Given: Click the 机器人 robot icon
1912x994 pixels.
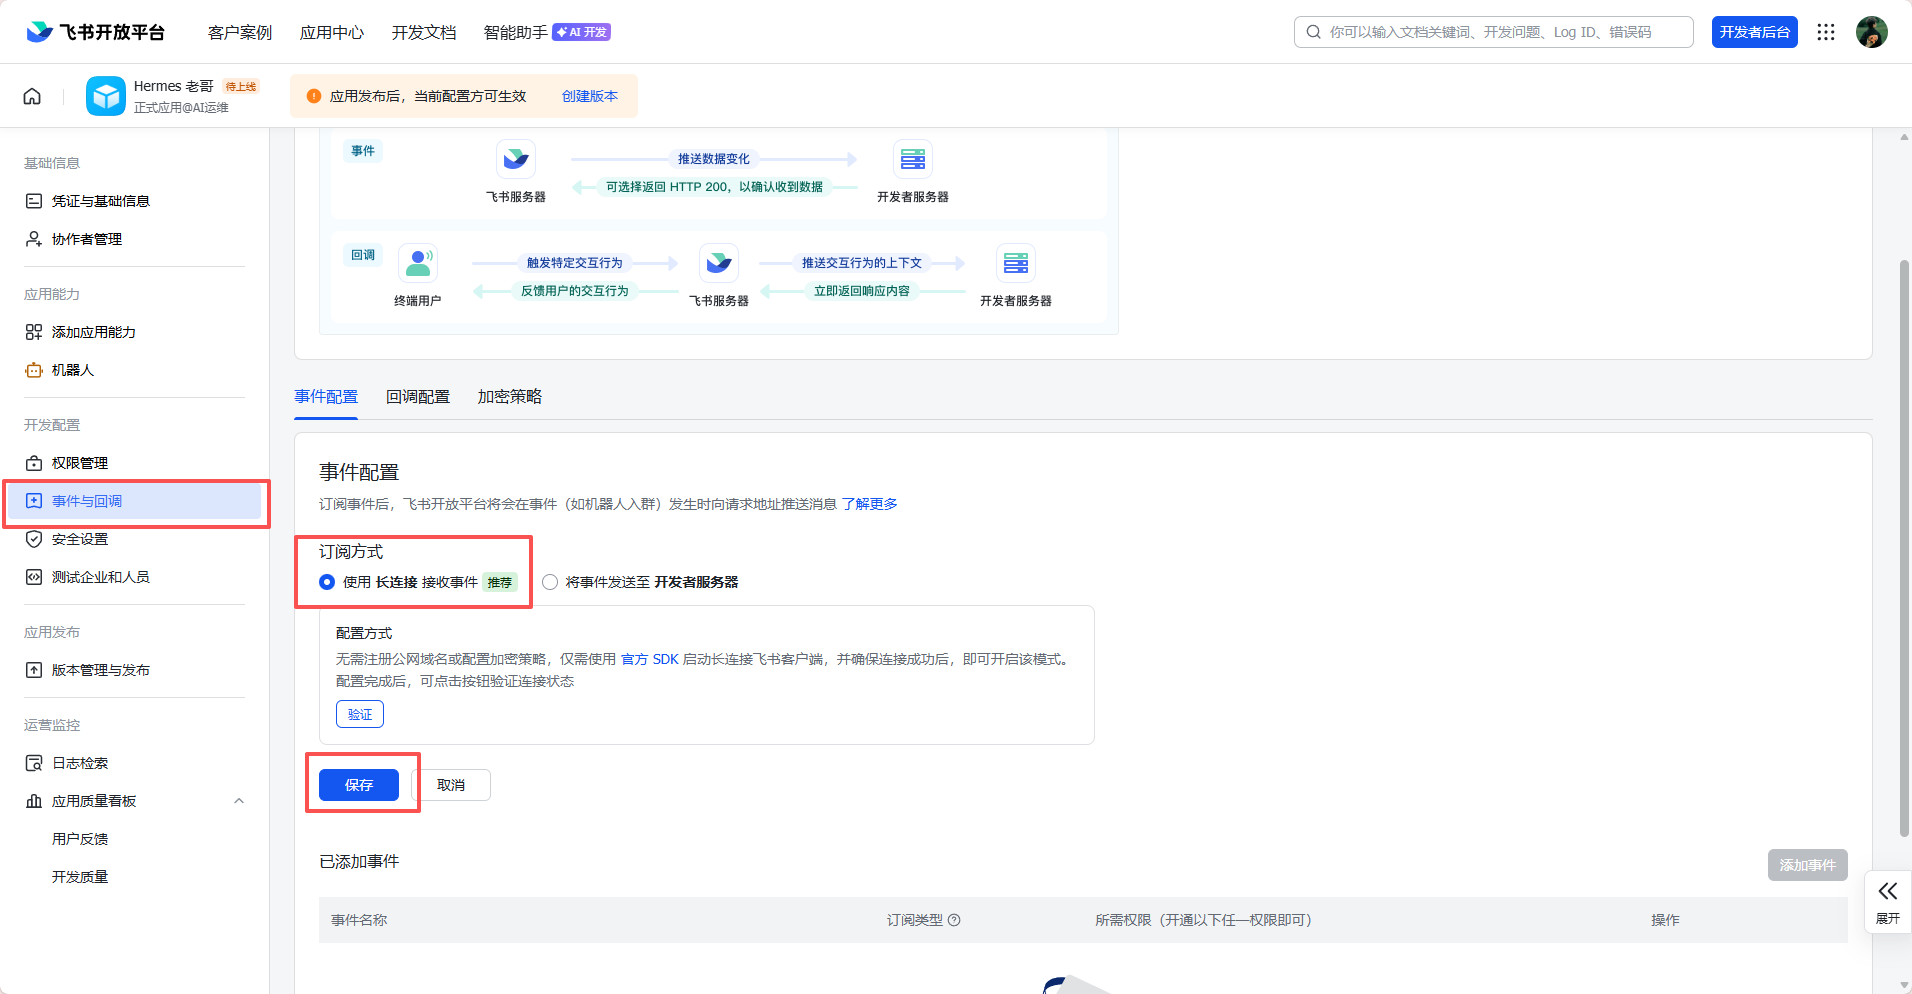Looking at the screenshot, I should click(34, 370).
